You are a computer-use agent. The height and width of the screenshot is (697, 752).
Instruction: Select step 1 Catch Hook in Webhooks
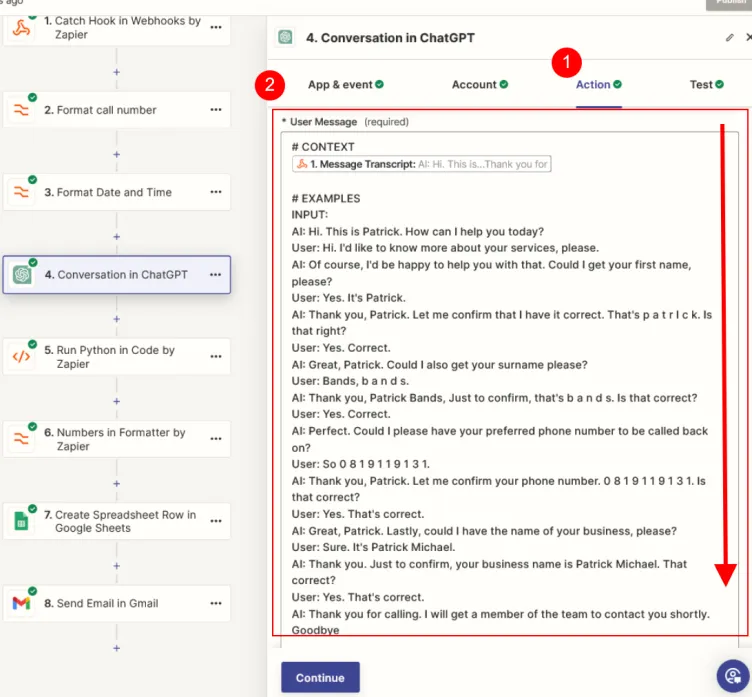click(117, 29)
